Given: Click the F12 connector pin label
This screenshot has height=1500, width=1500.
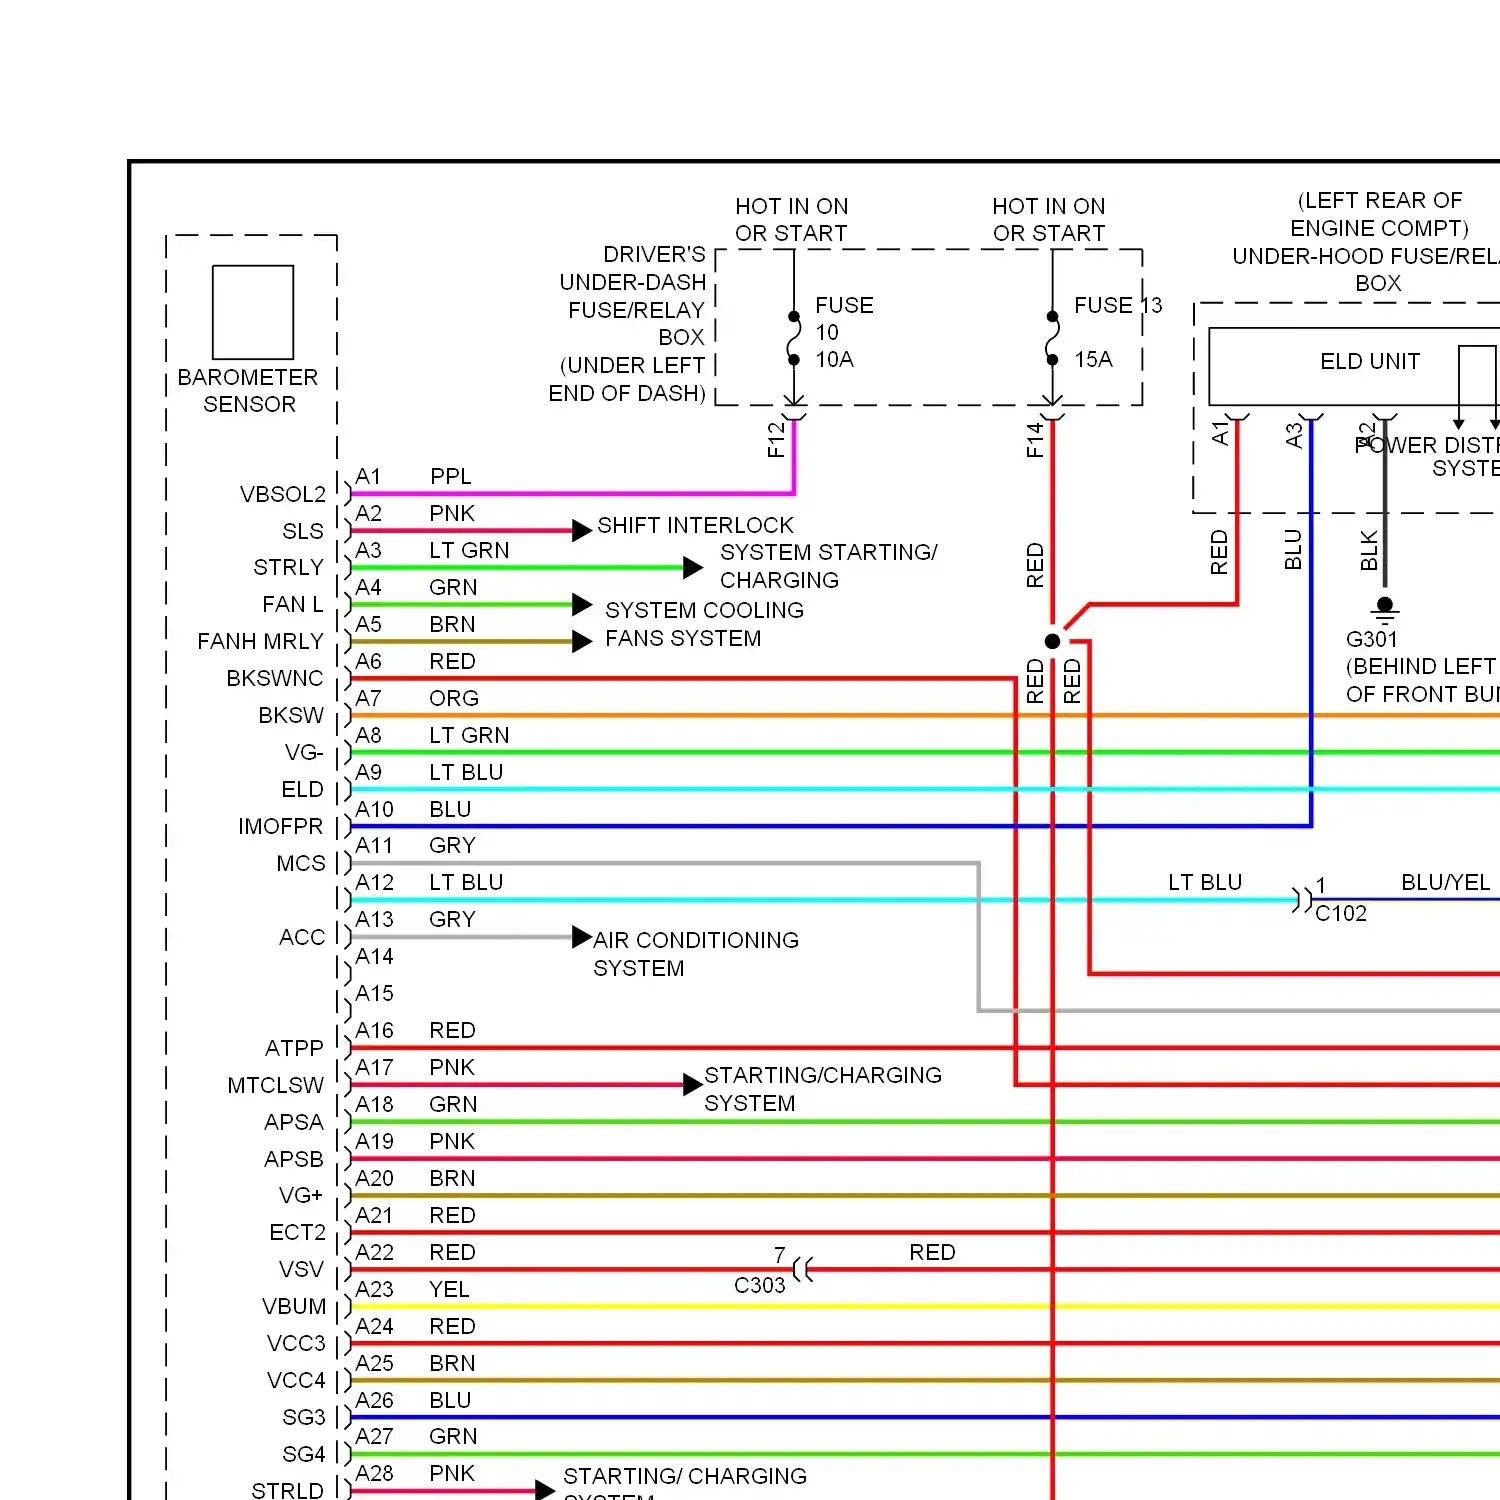Looking at the screenshot, I should coord(776,440).
